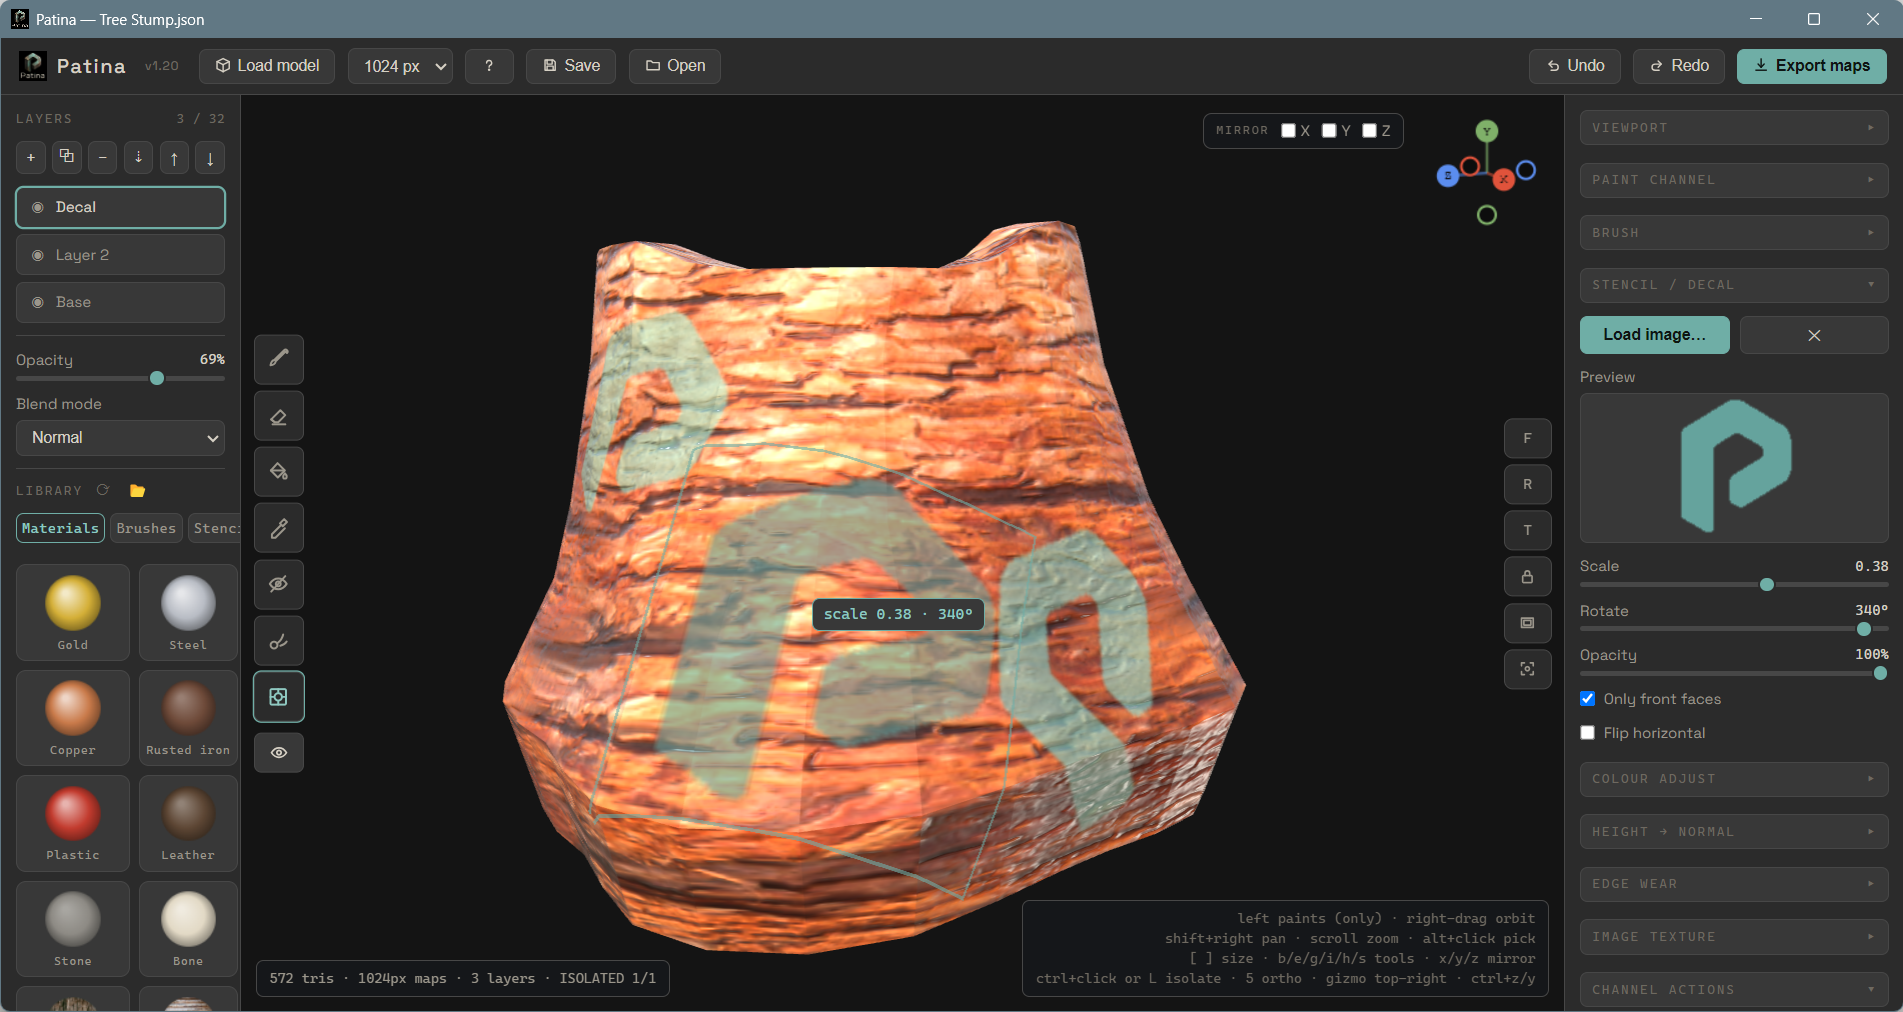1903x1012 pixels.
Task: Expand the Edge Wear section
Action: (x=1734, y=884)
